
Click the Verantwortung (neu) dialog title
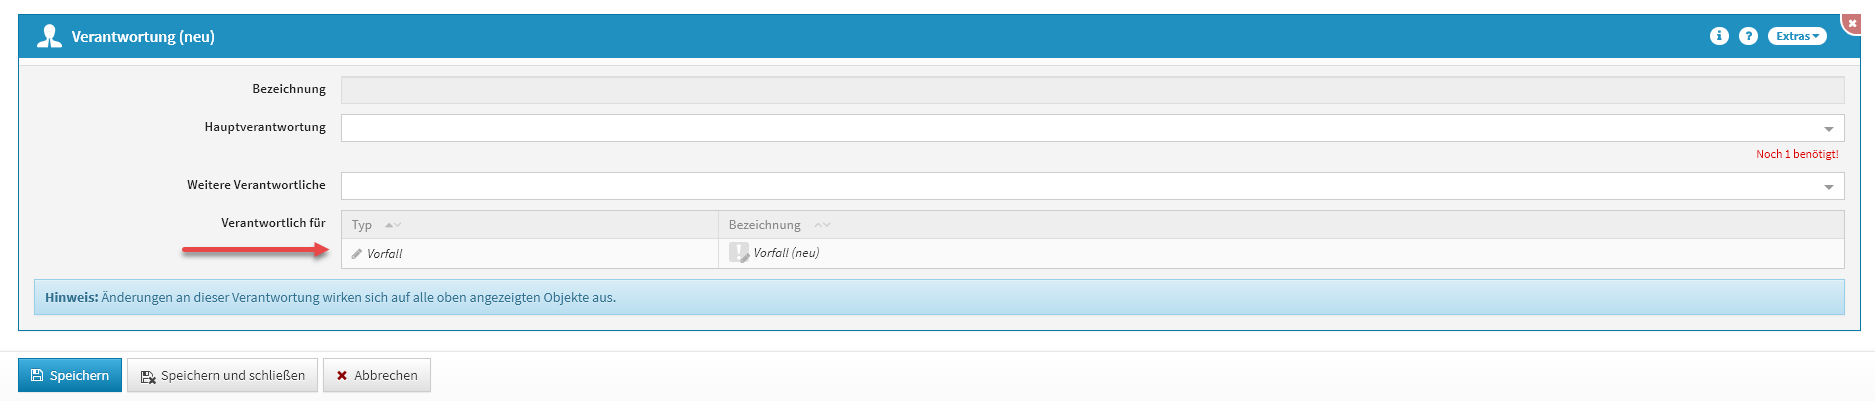click(143, 37)
